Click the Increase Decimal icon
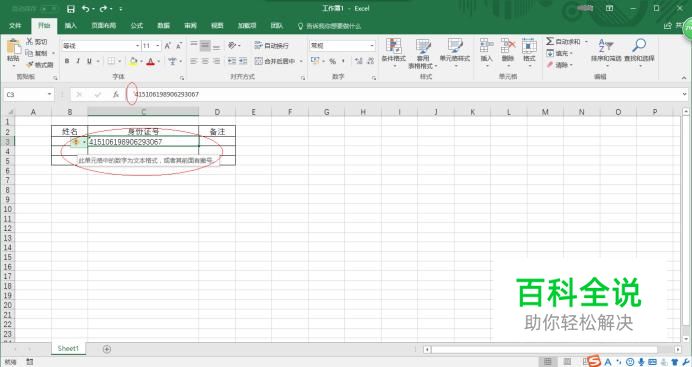The width and height of the screenshot is (692, 367). [x=359, y=61]
